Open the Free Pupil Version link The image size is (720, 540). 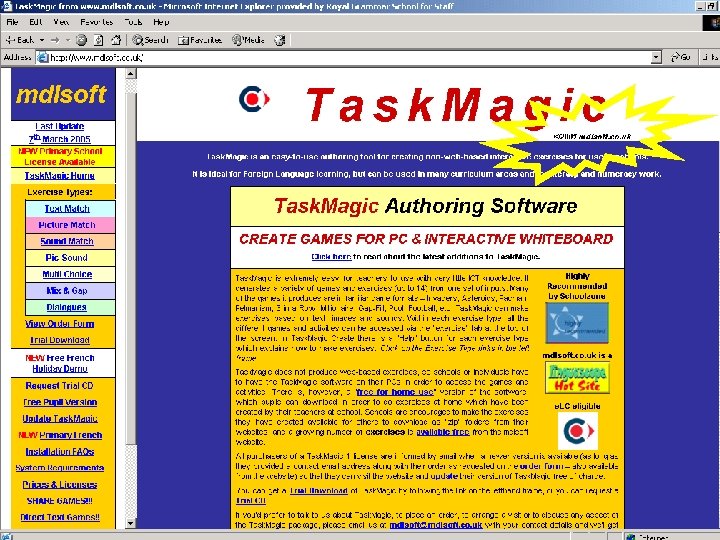[x=60, y=402]
